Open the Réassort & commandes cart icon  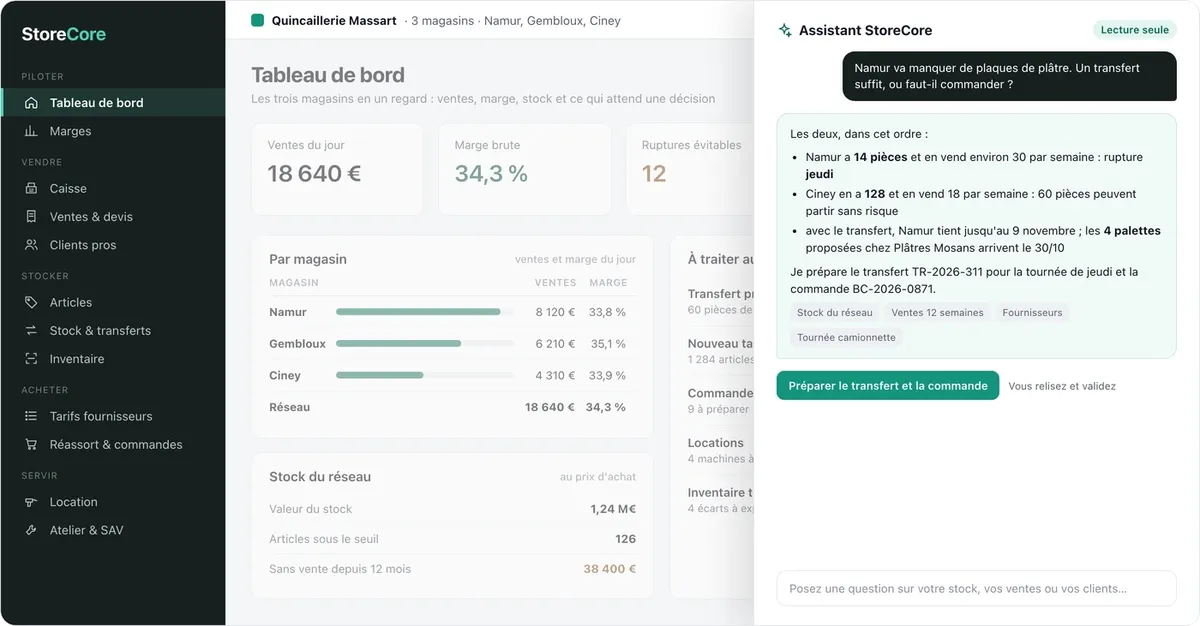tap(31, 444)
